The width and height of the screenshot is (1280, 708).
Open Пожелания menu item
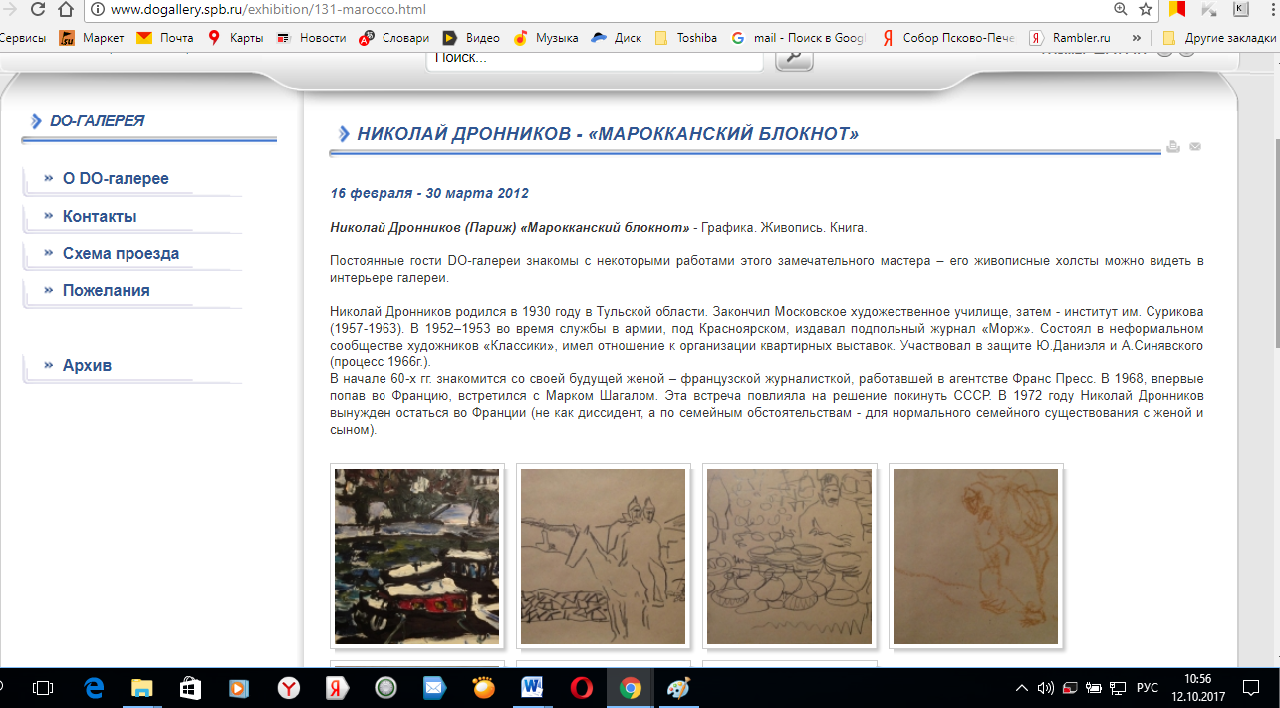point(106,290)
